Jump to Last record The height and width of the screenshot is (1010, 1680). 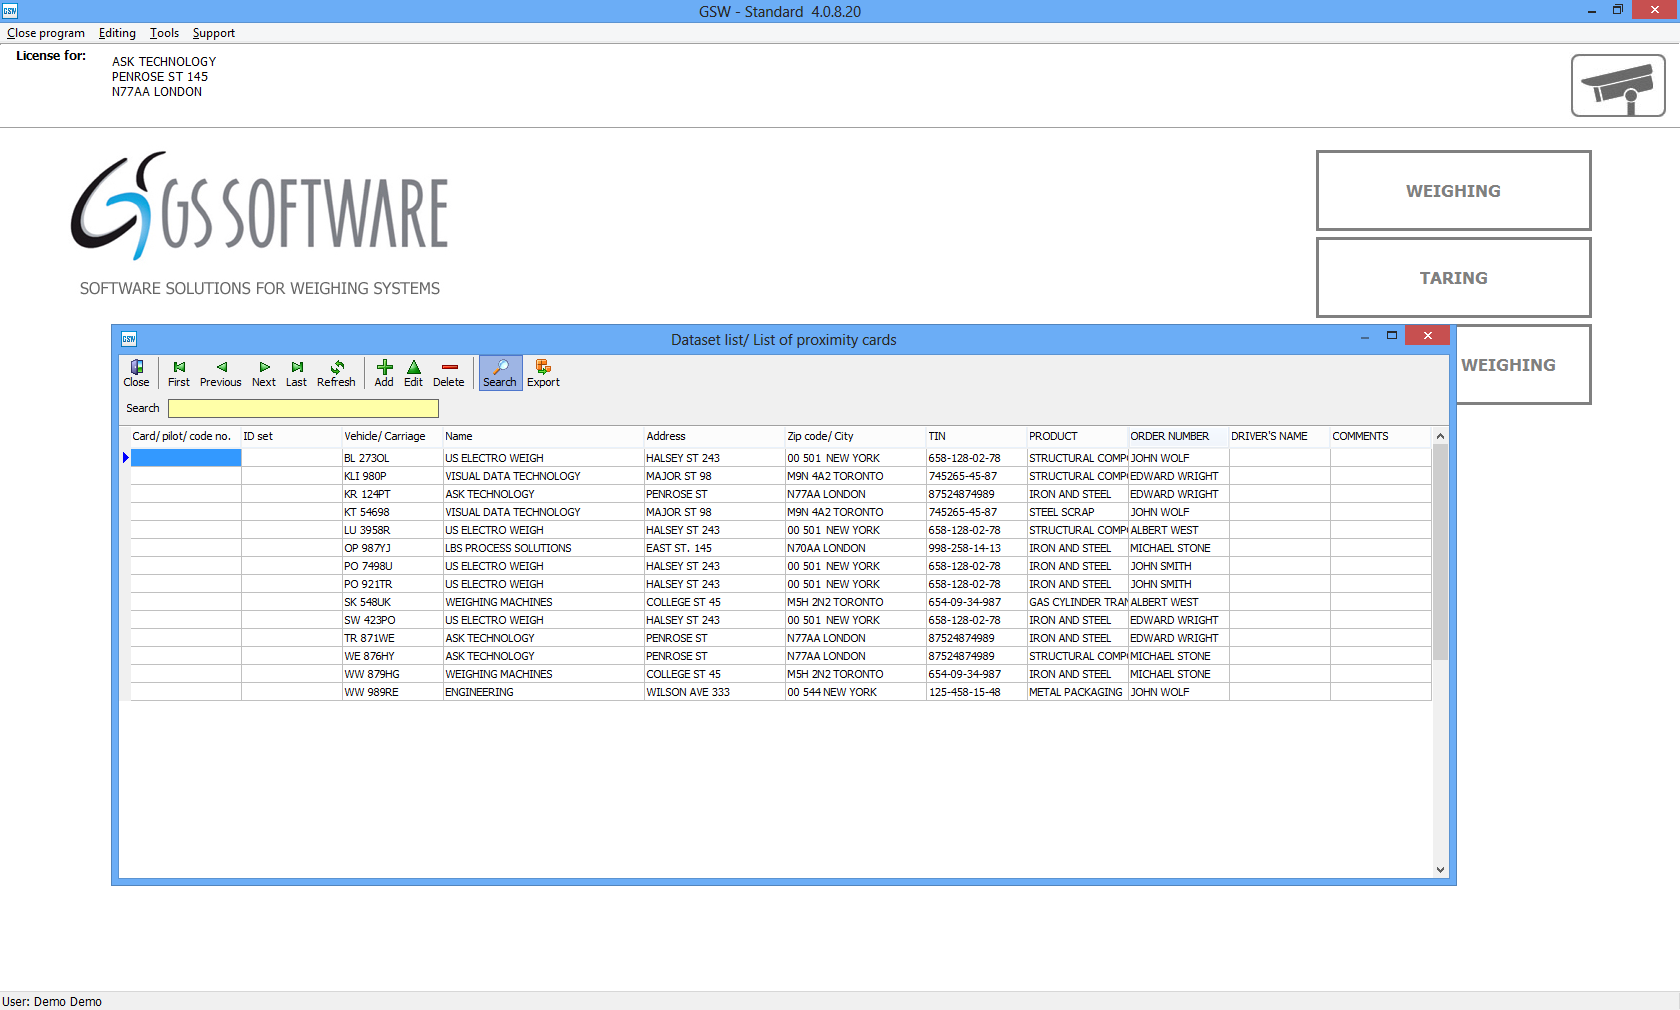click(297, 373)
